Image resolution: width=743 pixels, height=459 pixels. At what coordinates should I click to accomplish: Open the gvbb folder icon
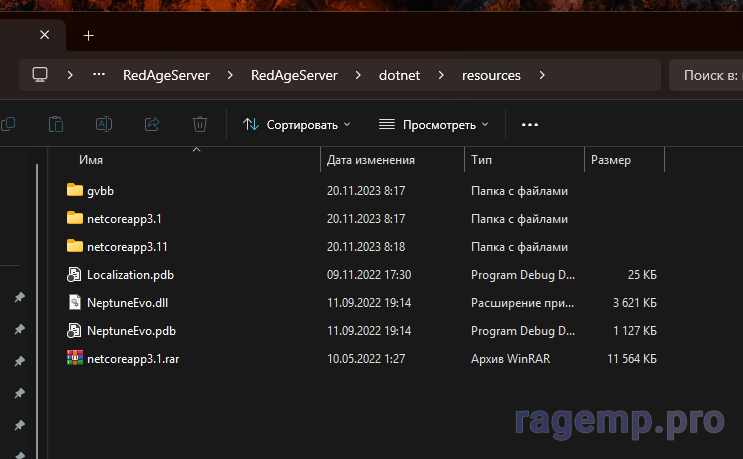74,190
